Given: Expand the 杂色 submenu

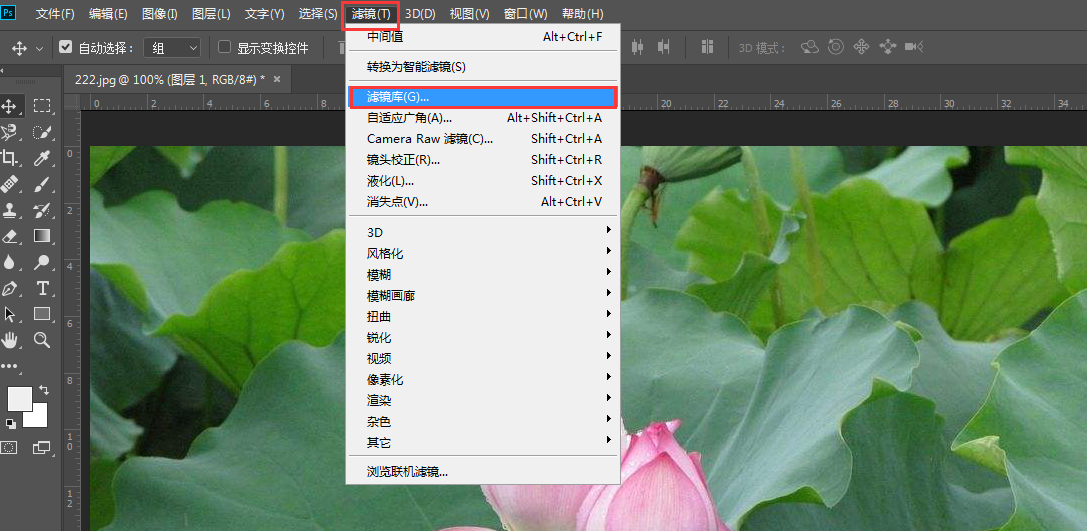Looking at the screenshot, I should click(482, 421).
